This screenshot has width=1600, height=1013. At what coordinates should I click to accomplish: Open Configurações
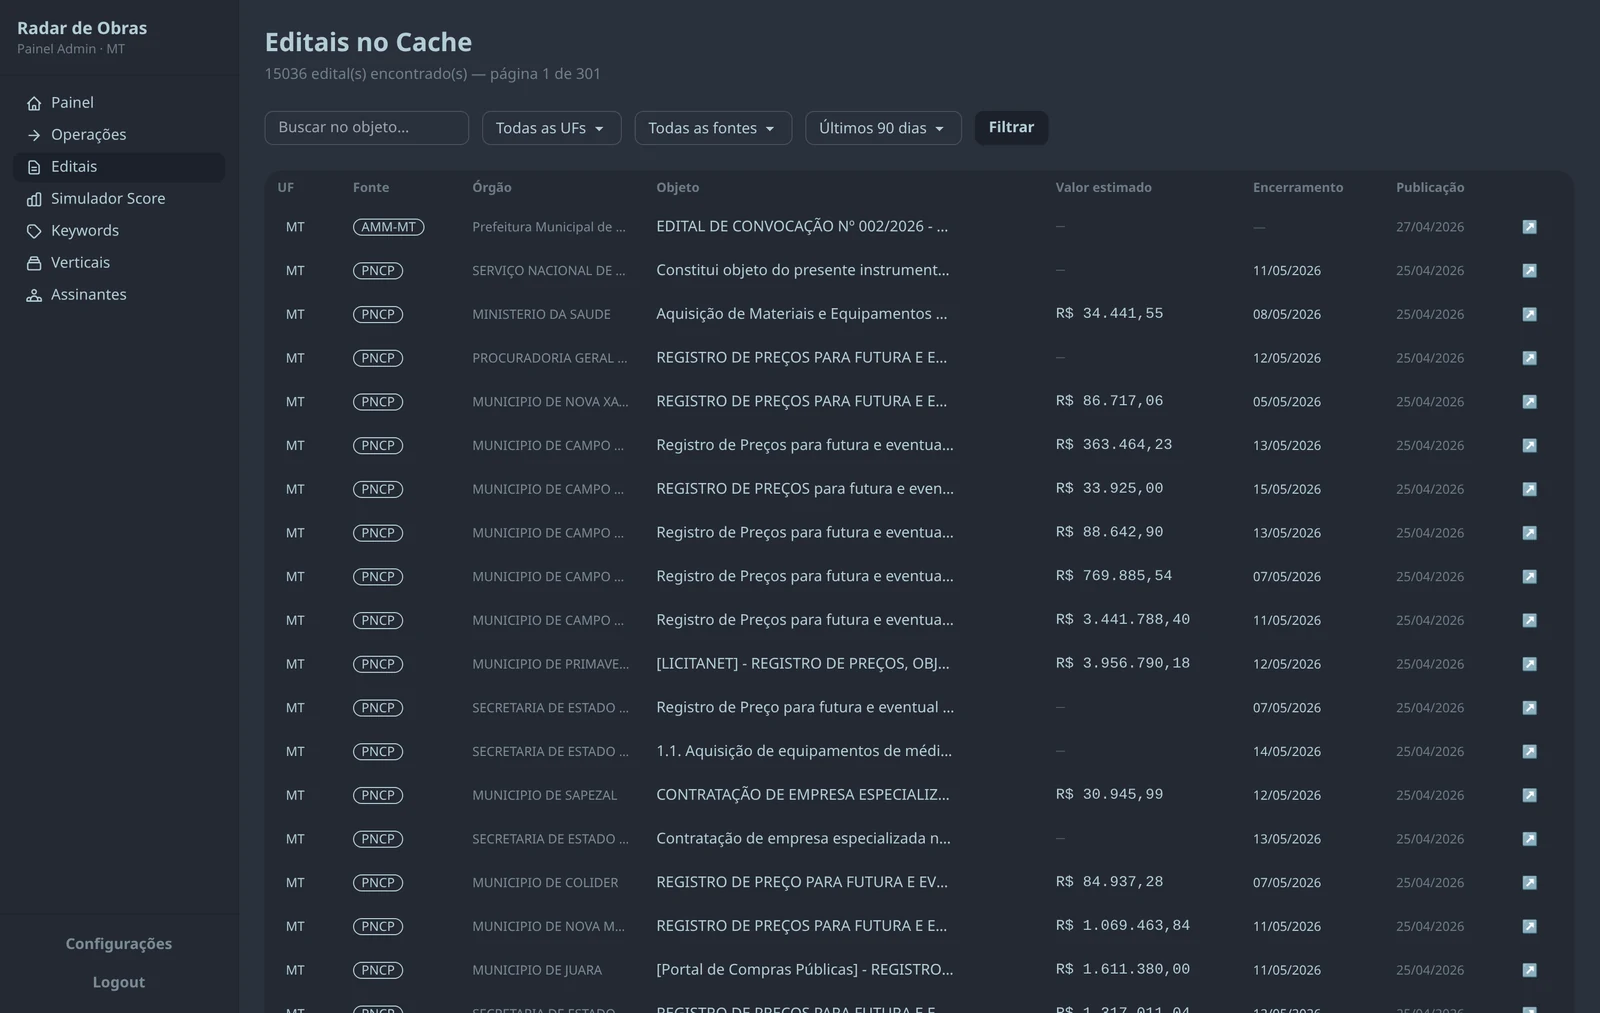pyautogui.click(x=119, y=944)
